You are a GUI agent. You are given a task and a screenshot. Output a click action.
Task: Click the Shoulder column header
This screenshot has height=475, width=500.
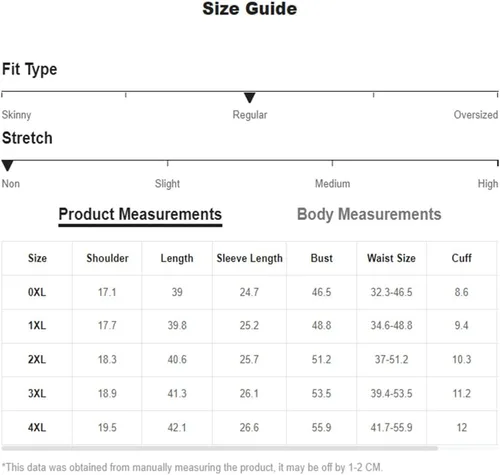tap(107, 258)
